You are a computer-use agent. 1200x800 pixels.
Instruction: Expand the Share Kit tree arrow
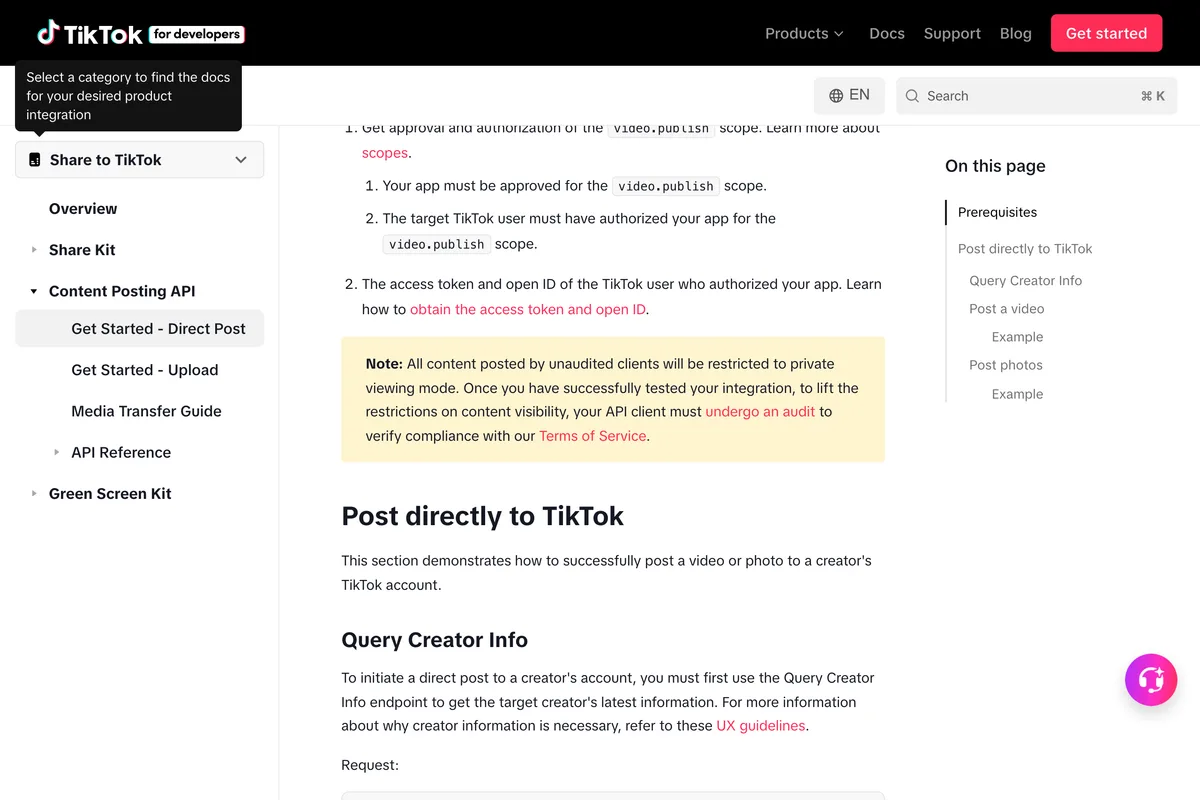click(x=34, y=250)
